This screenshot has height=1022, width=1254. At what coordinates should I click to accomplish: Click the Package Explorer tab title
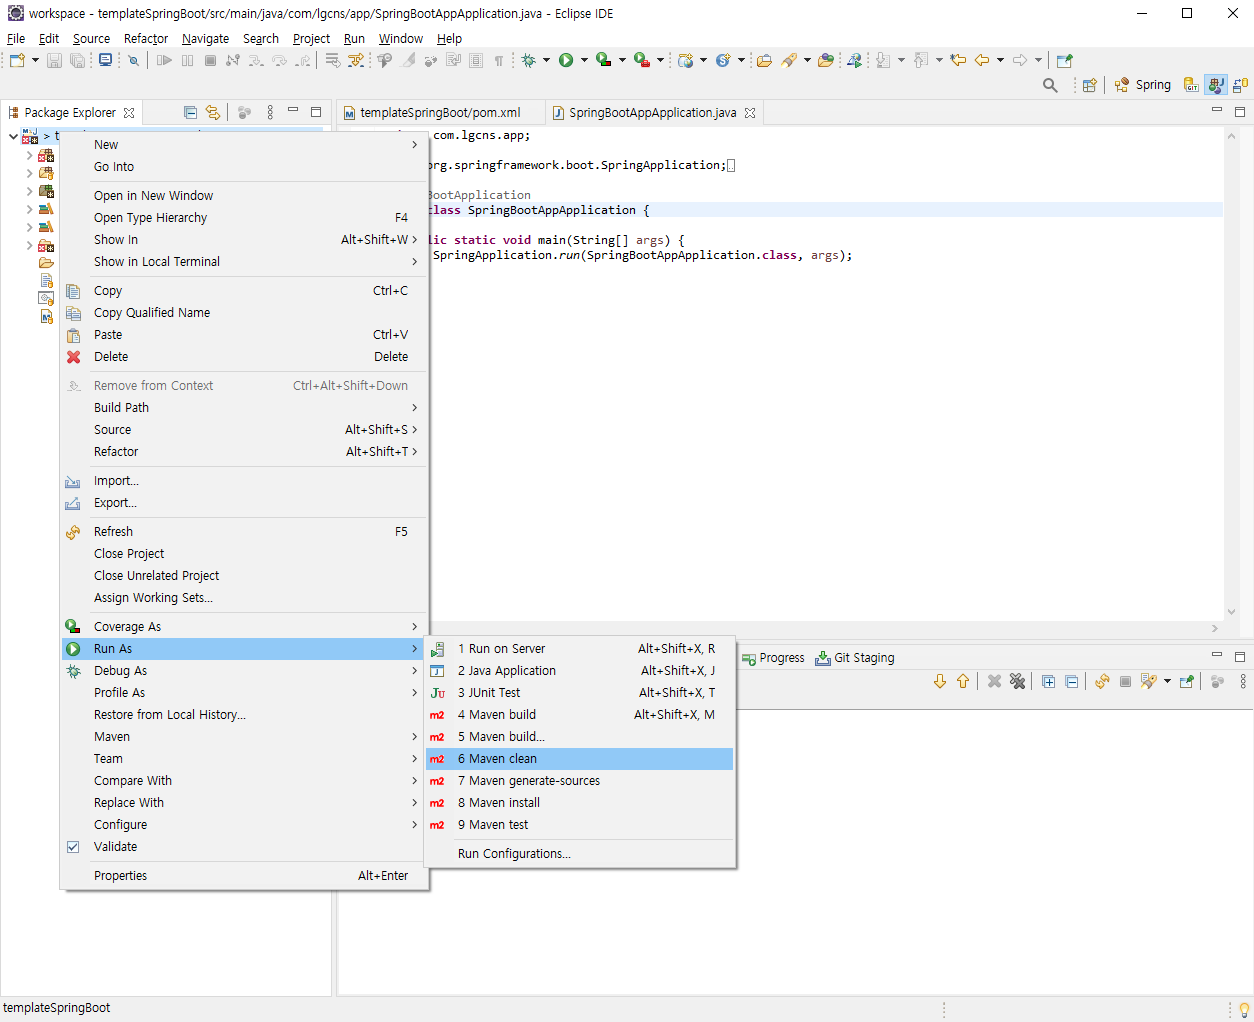[x=70, y=113]
